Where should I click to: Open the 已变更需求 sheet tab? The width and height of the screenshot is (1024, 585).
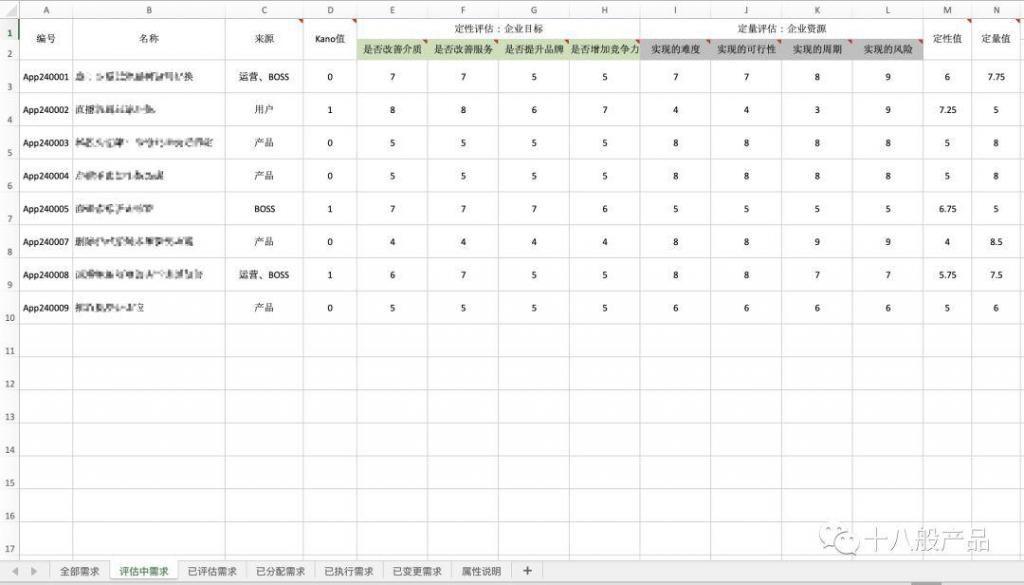click(x=416, y=571)
